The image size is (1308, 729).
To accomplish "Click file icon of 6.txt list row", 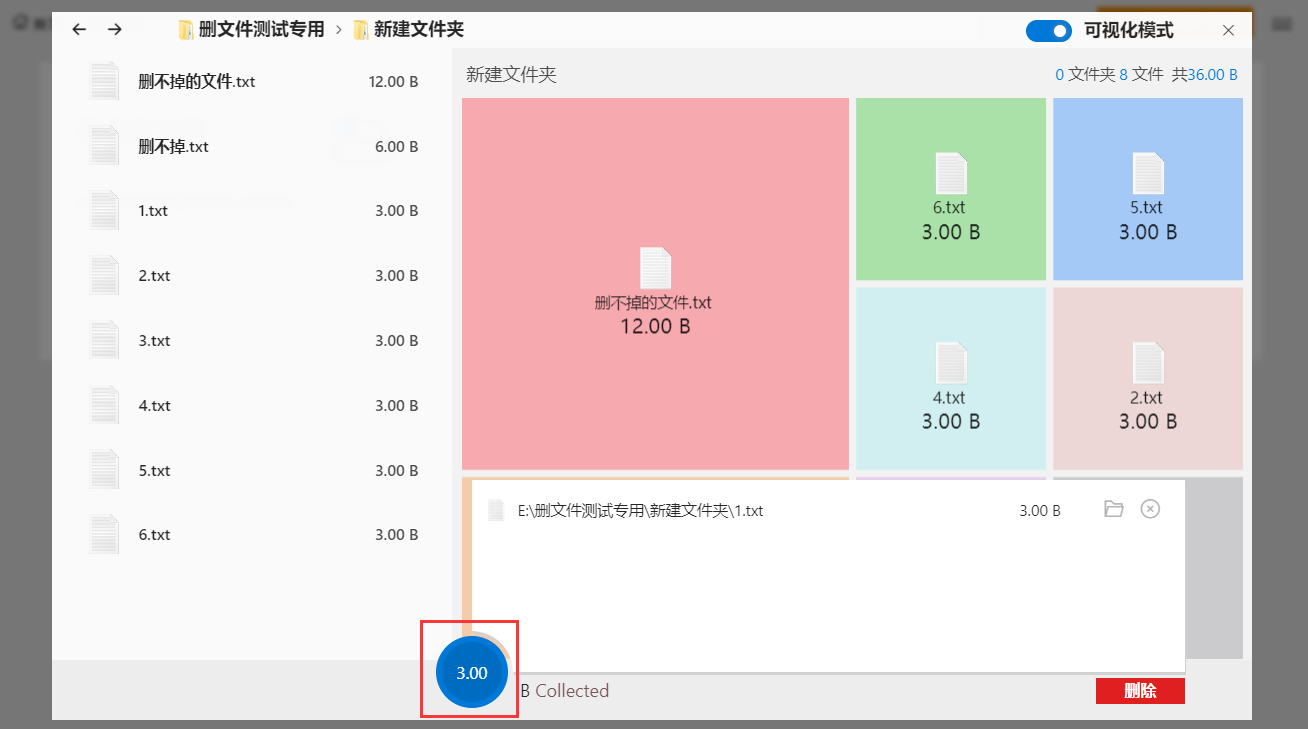I will tap(104, 535).
